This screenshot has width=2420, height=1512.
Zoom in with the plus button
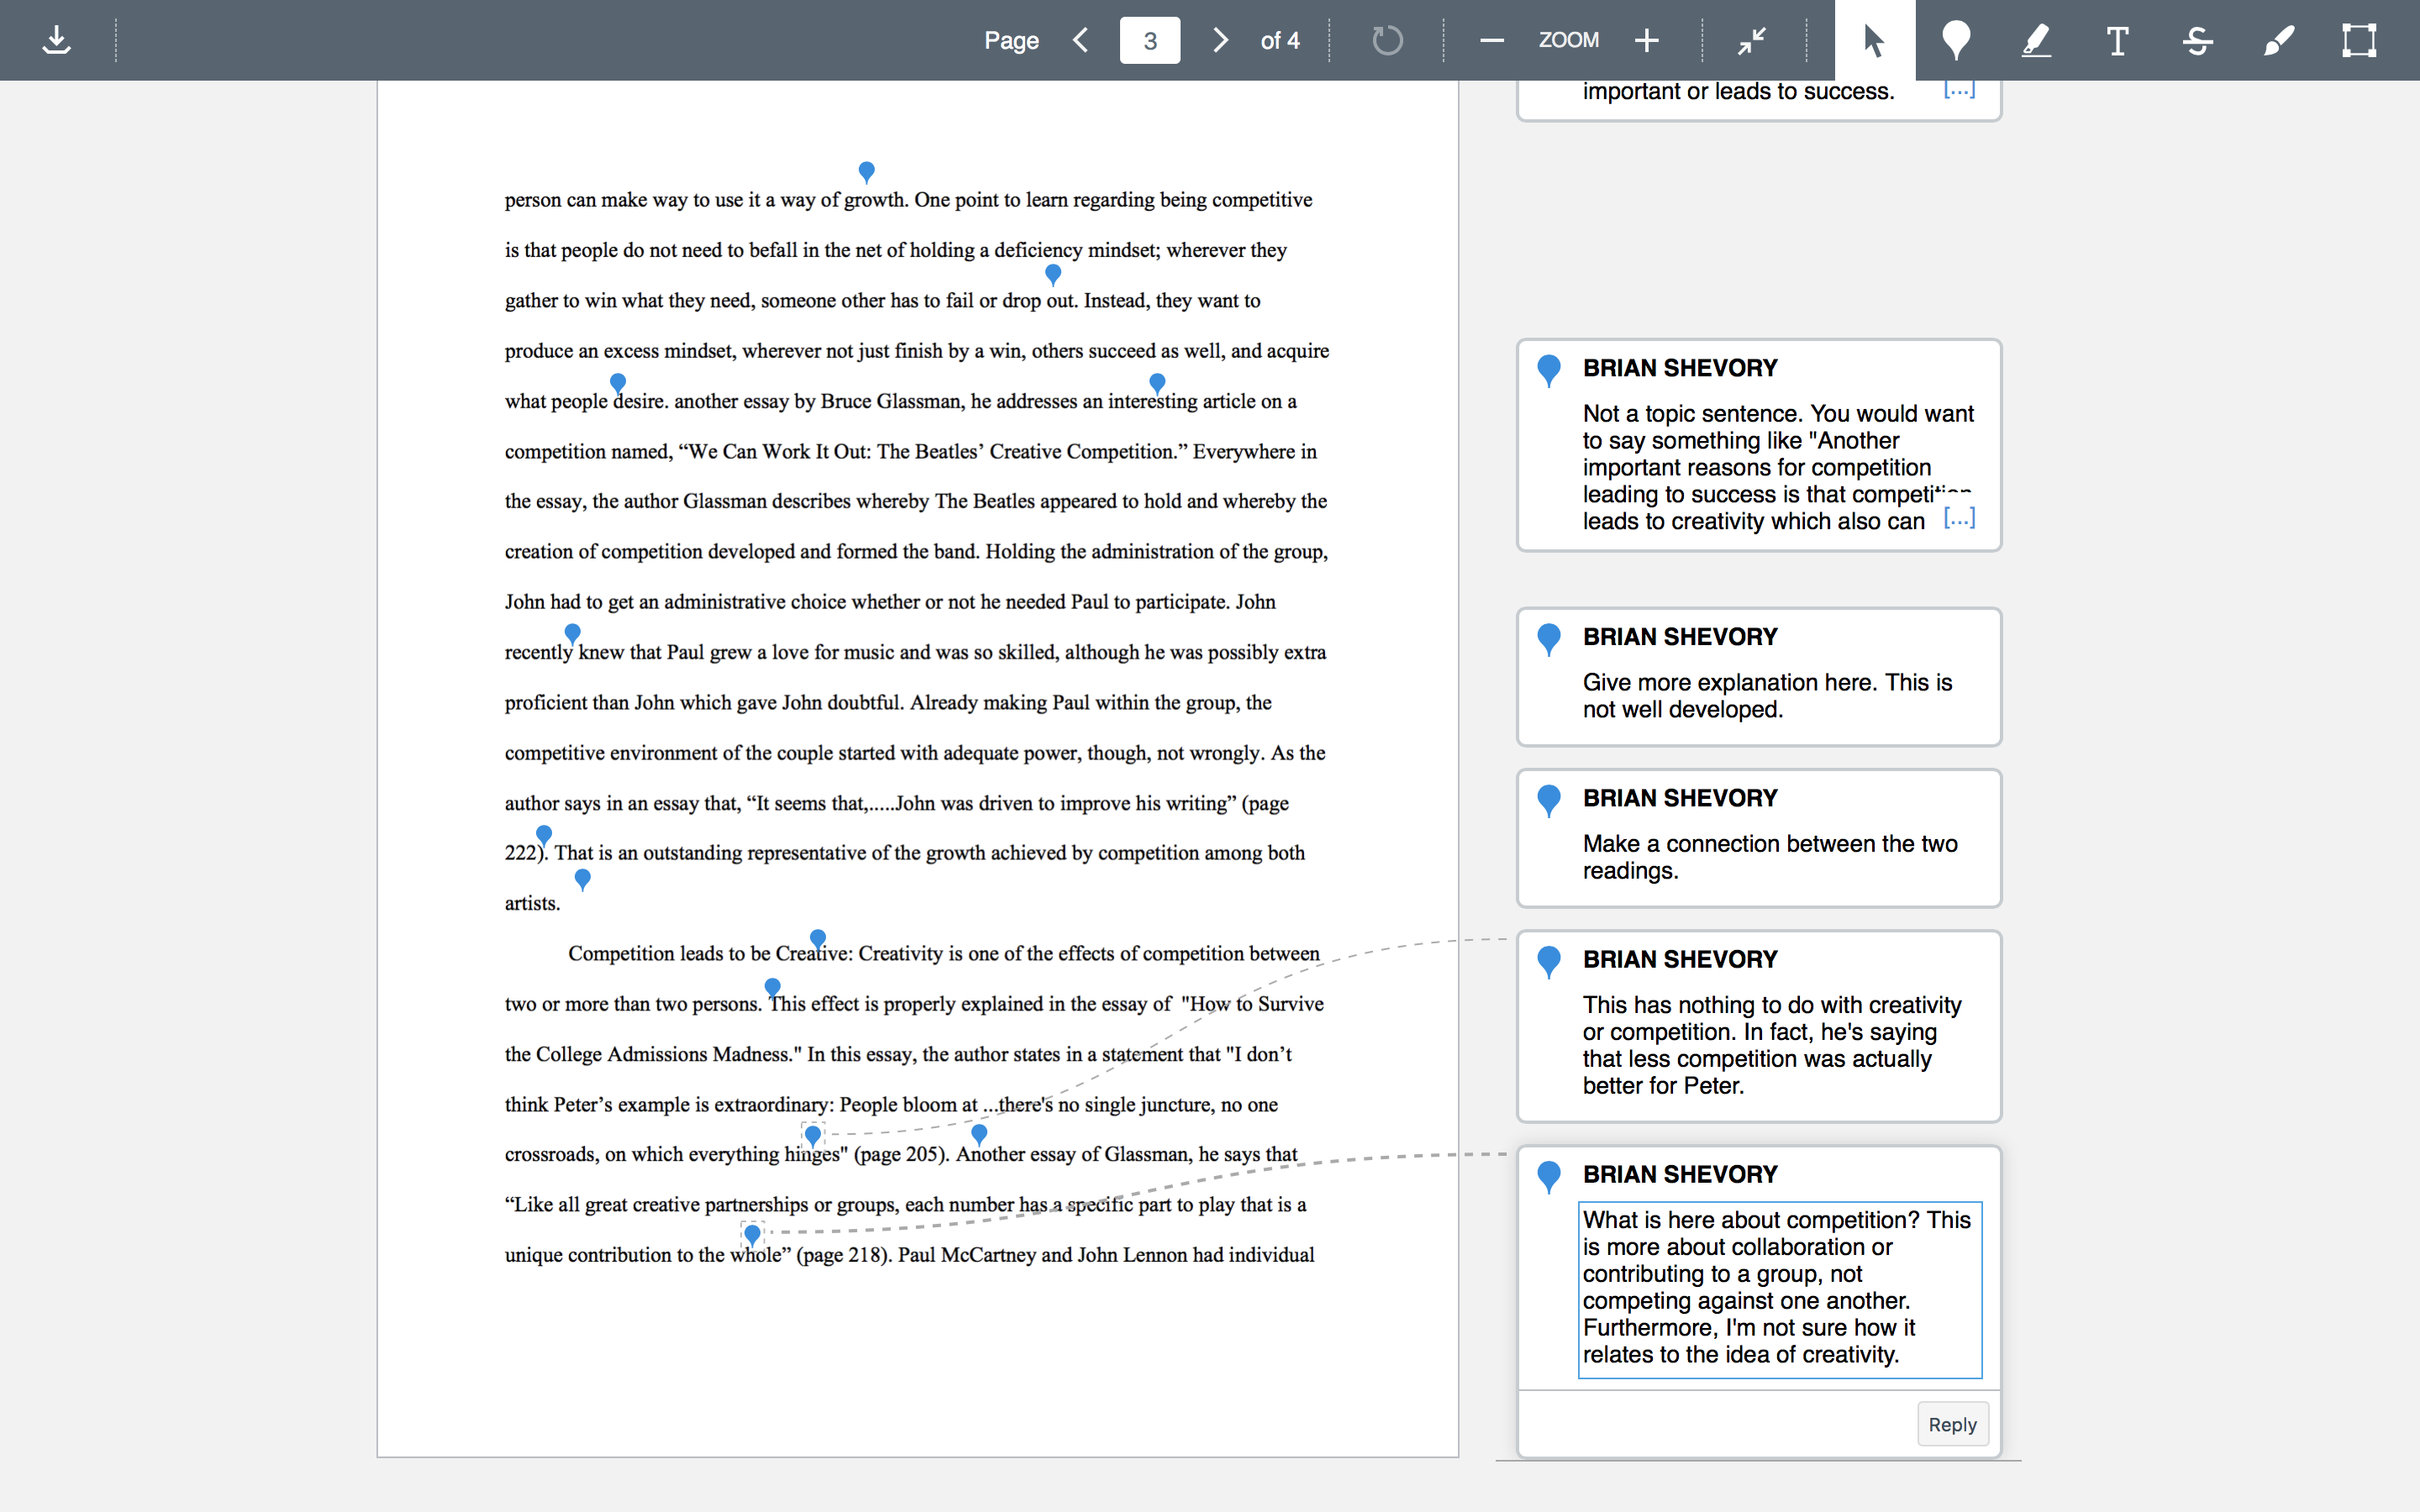[x=1647, y=40]
